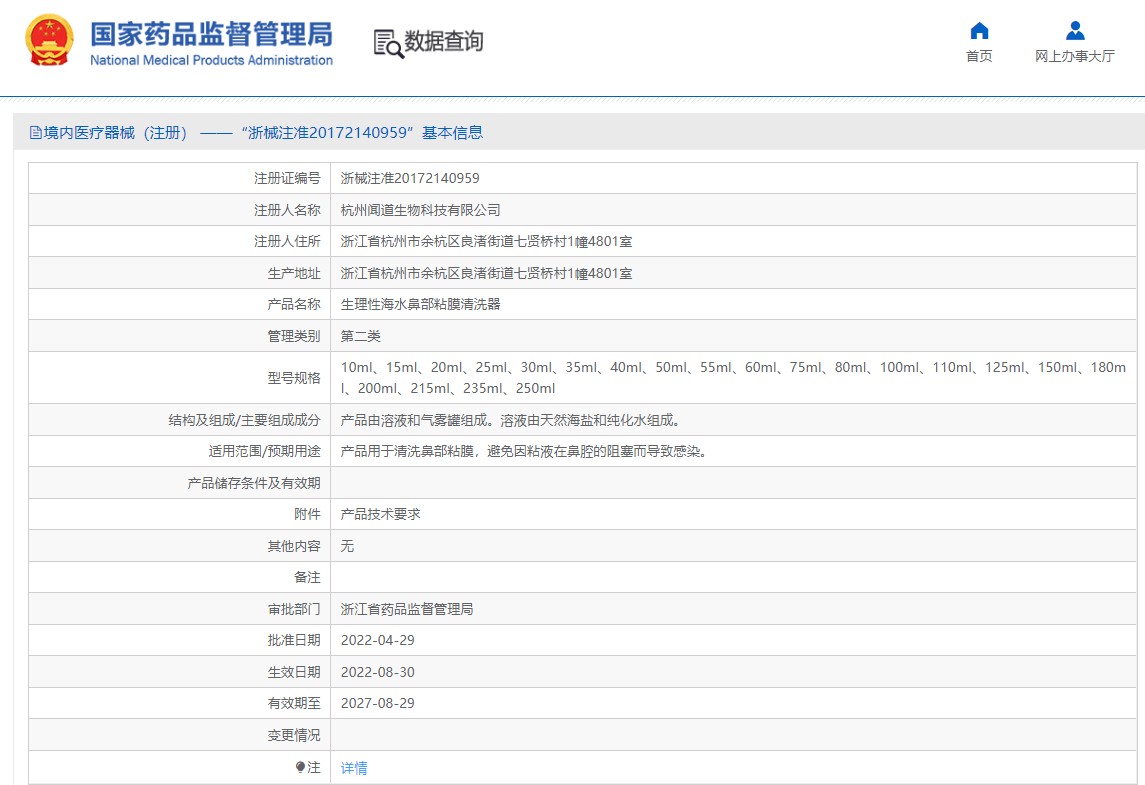Click the 结构及组成/主要组成成分 label

[244, 421]
